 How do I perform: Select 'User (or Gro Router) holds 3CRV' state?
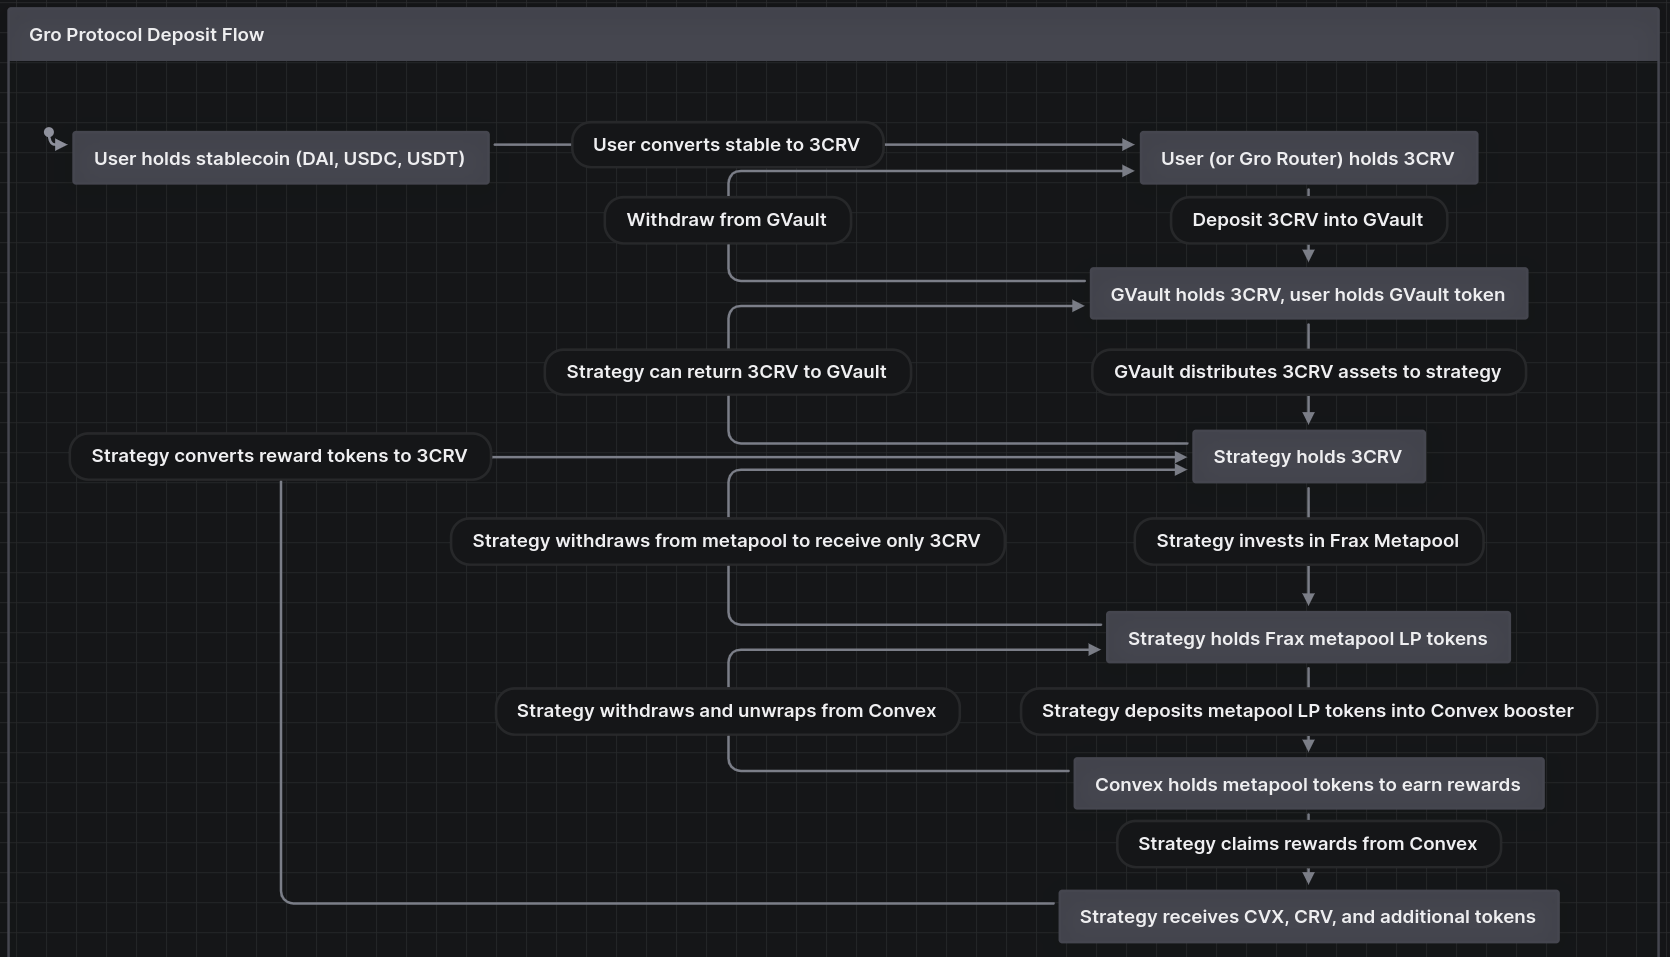point(1308,158)
